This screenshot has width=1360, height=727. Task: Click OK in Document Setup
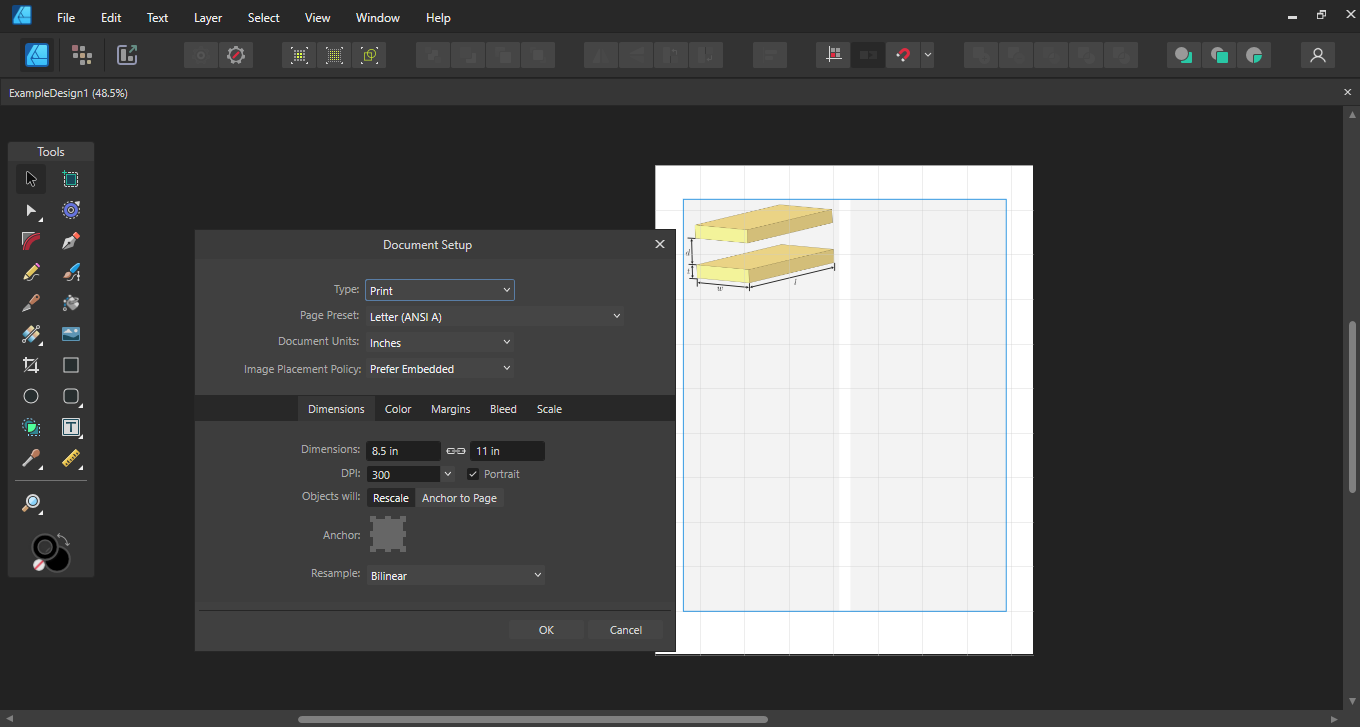tap(546, 630)
